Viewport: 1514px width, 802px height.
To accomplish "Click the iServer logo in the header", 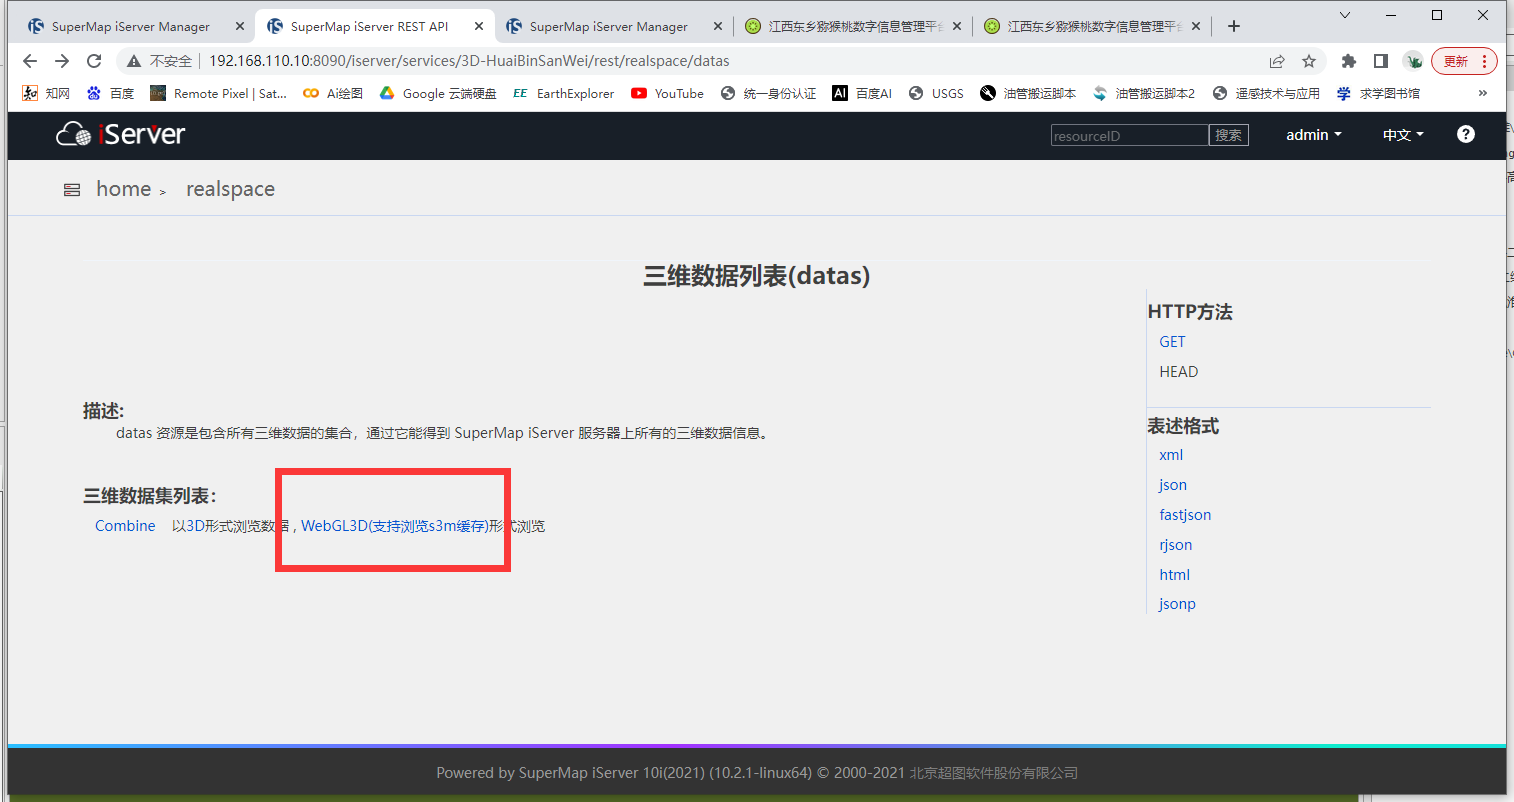I will [121, 134].
